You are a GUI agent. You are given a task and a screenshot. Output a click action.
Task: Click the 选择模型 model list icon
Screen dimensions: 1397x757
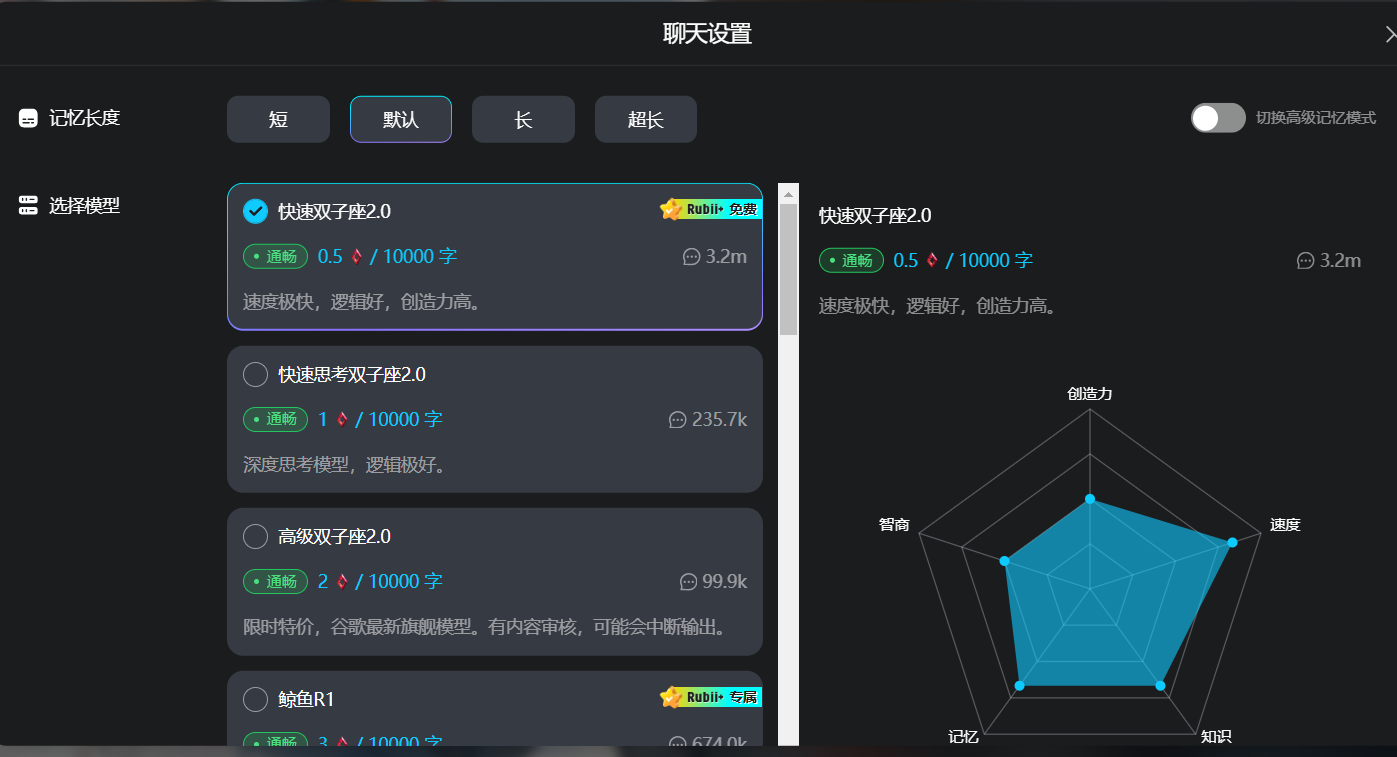coord(28,206)
